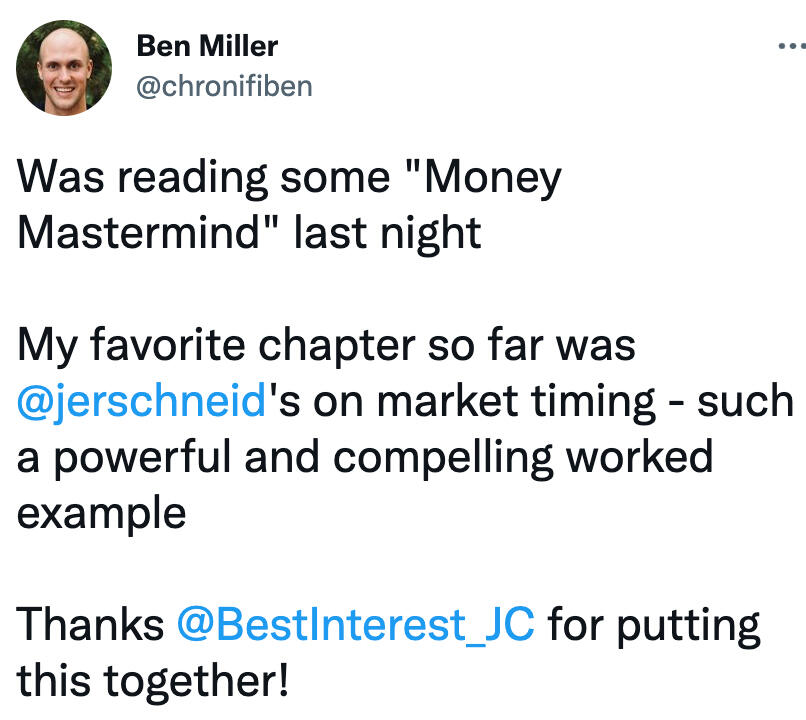Open the three-dot more options menu

[x=792, y=46]
